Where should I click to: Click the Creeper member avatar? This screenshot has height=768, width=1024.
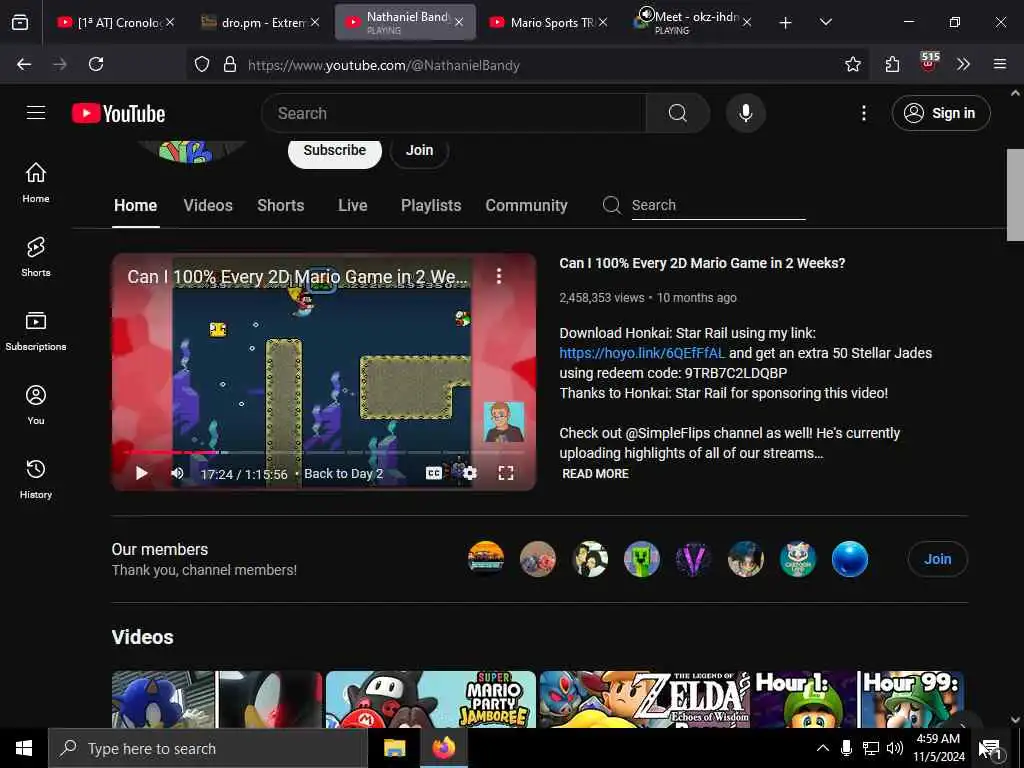point(641,559)
